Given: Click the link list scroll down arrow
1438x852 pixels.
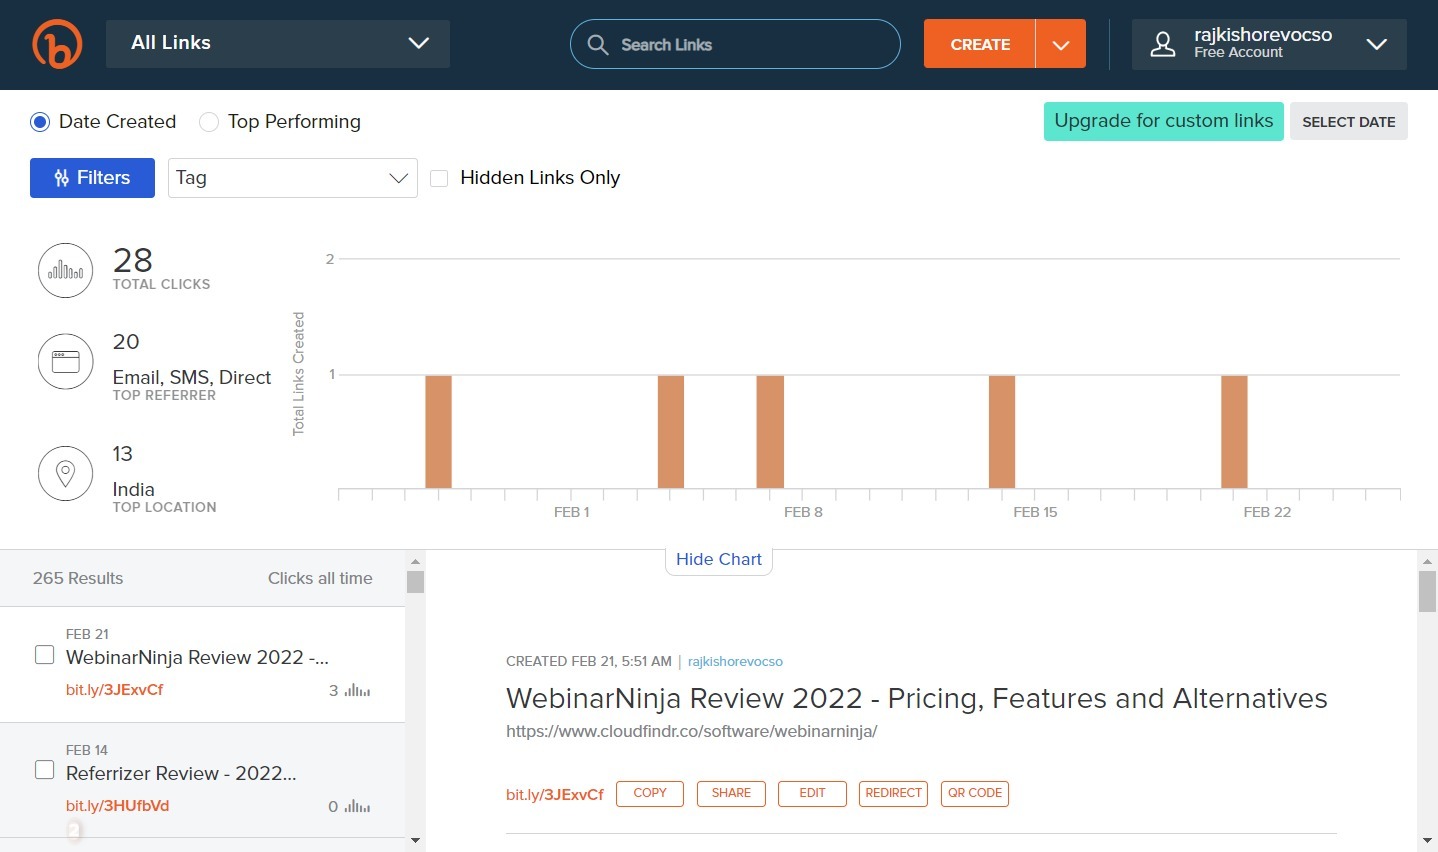Looking at the screenshot, I should 415,841.
